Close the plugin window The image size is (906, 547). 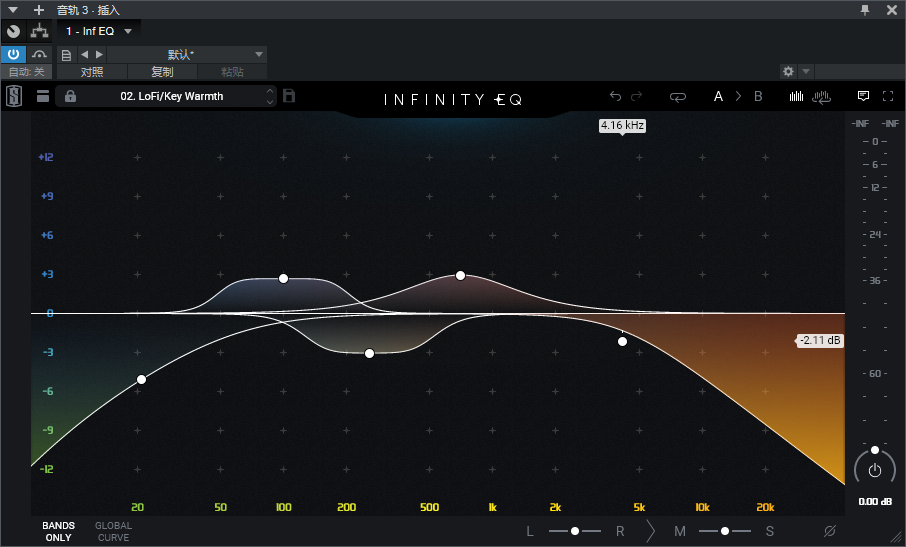point(892,10)
